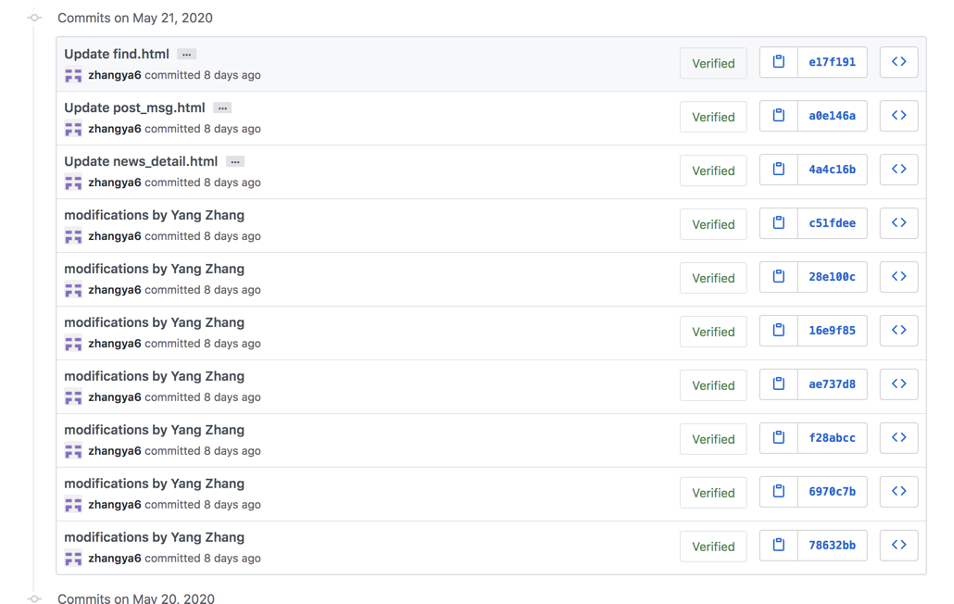Browse repository at commit 4a4c16b
This screenshot has height=604, width=954.
898,169
